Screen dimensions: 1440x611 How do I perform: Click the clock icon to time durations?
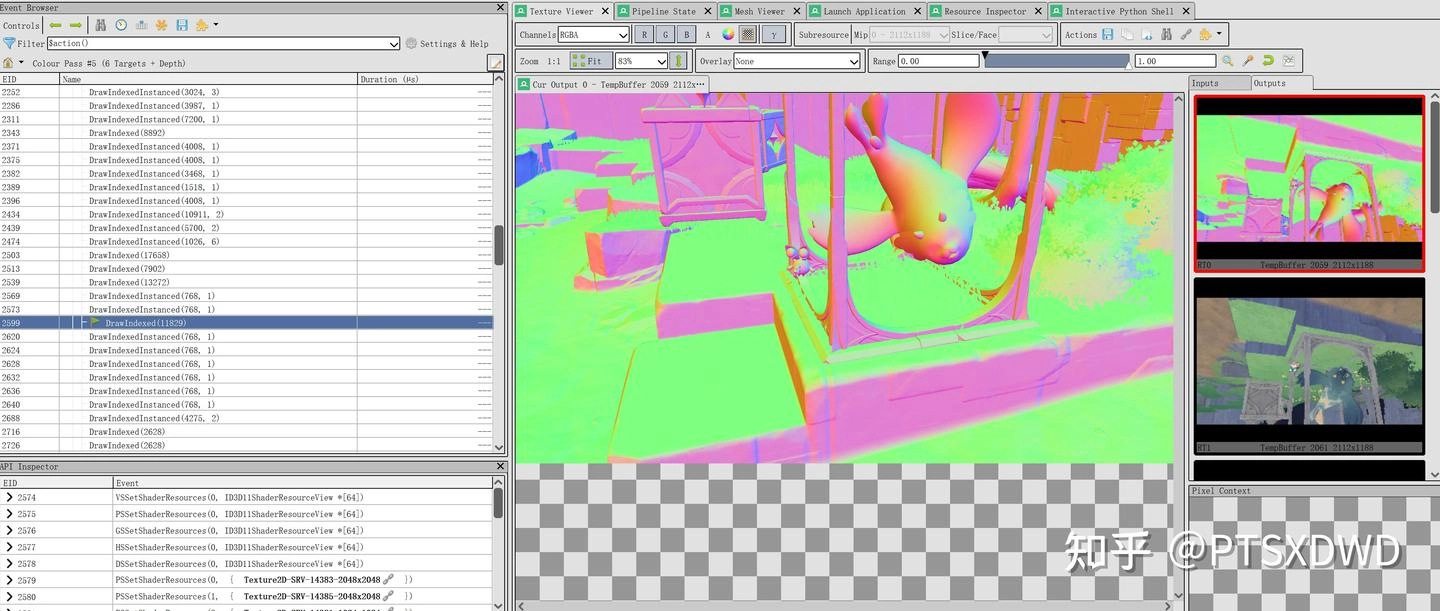point(121,25)
